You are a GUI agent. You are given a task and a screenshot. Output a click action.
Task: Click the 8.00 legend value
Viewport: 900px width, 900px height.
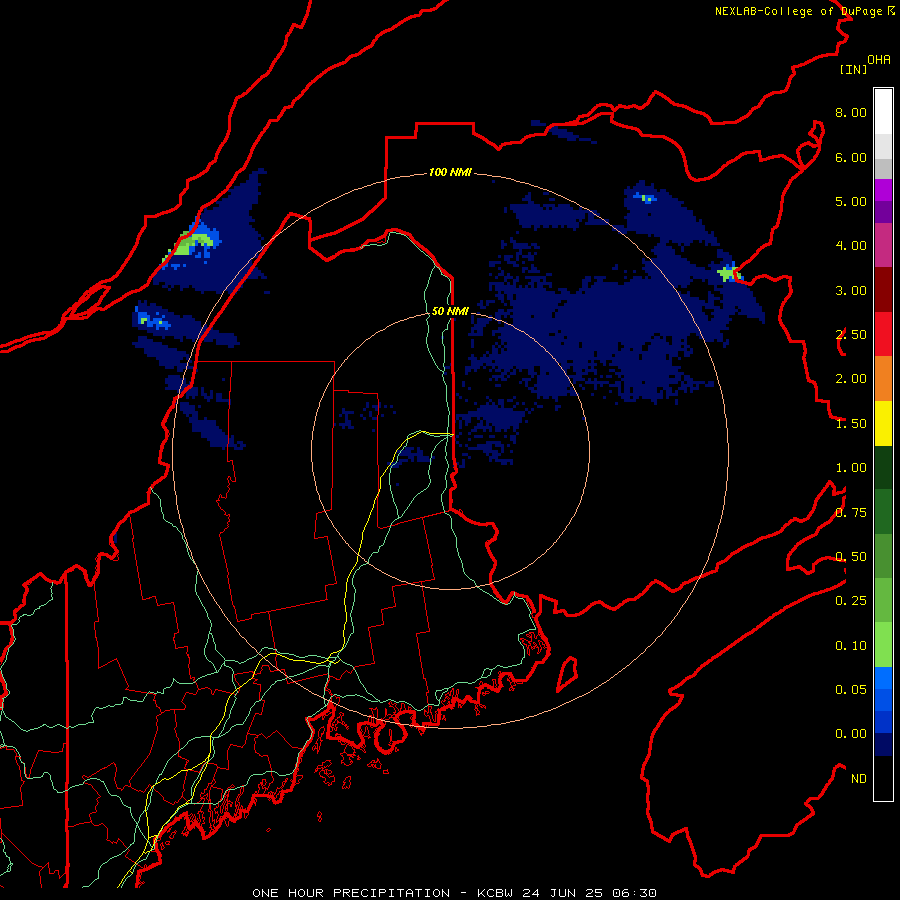click(851, 112)
